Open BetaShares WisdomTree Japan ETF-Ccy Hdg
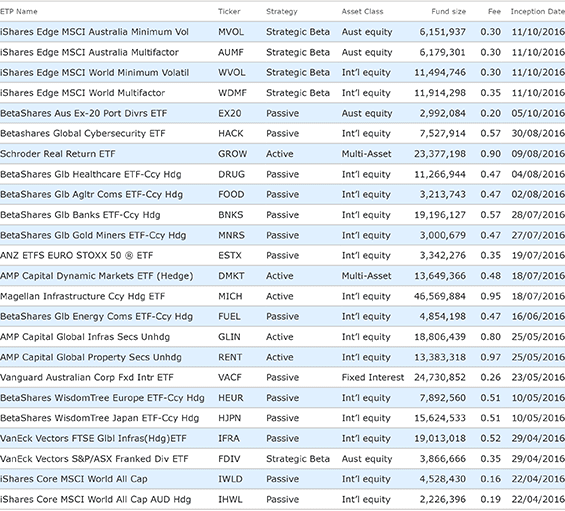This screenshot has height=511, width=565. click(x=99, y=418)
